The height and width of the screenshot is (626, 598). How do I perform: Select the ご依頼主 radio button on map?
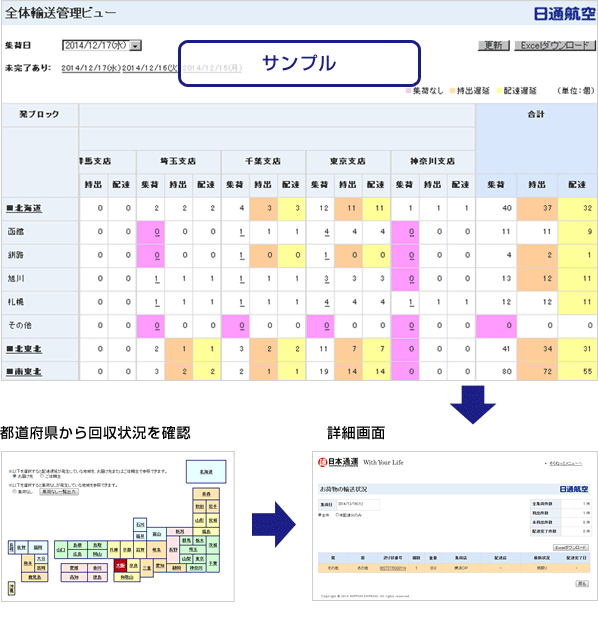(x=42, y=476)
